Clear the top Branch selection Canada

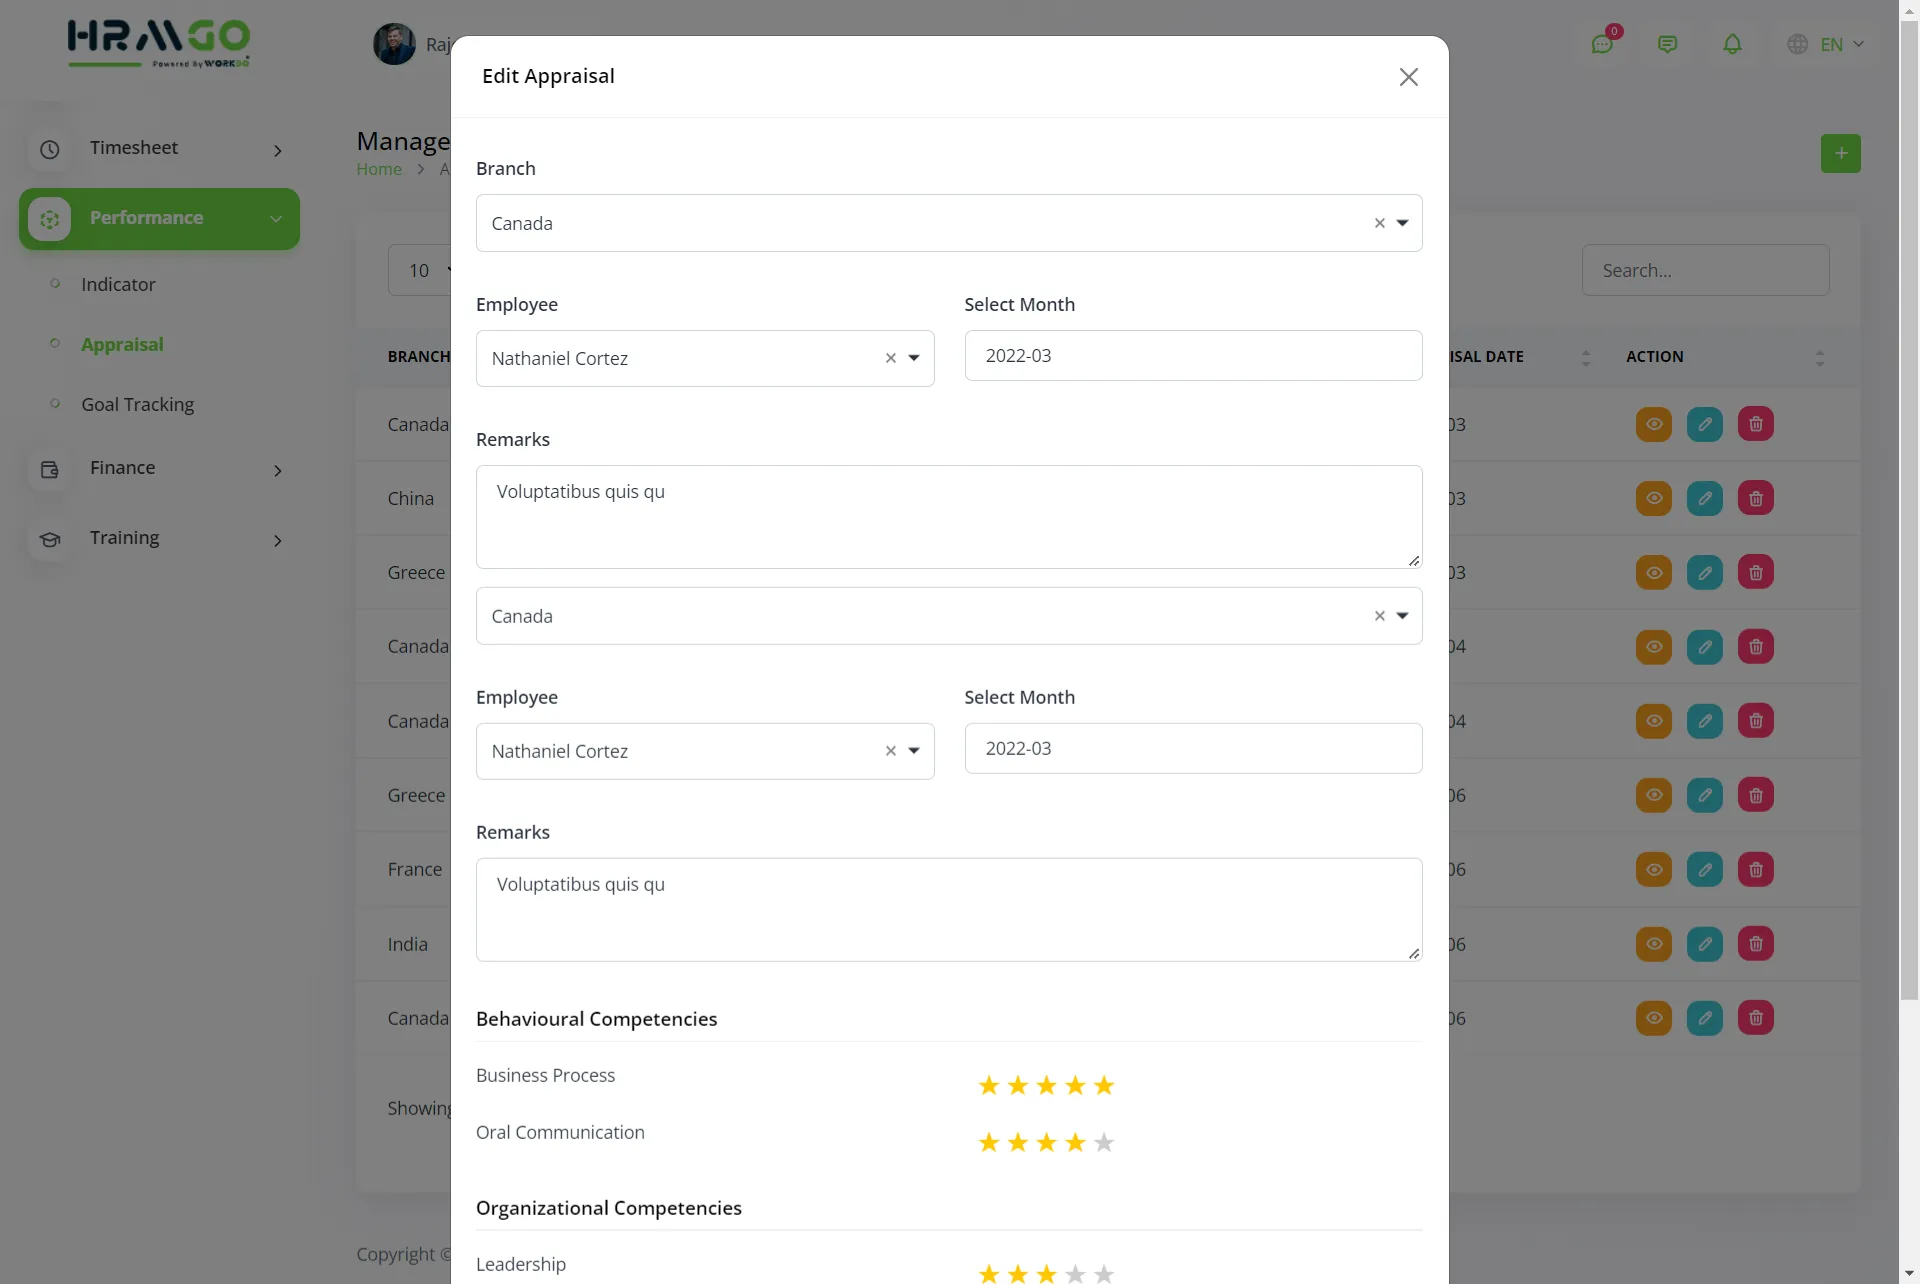tap(1379, 223)
